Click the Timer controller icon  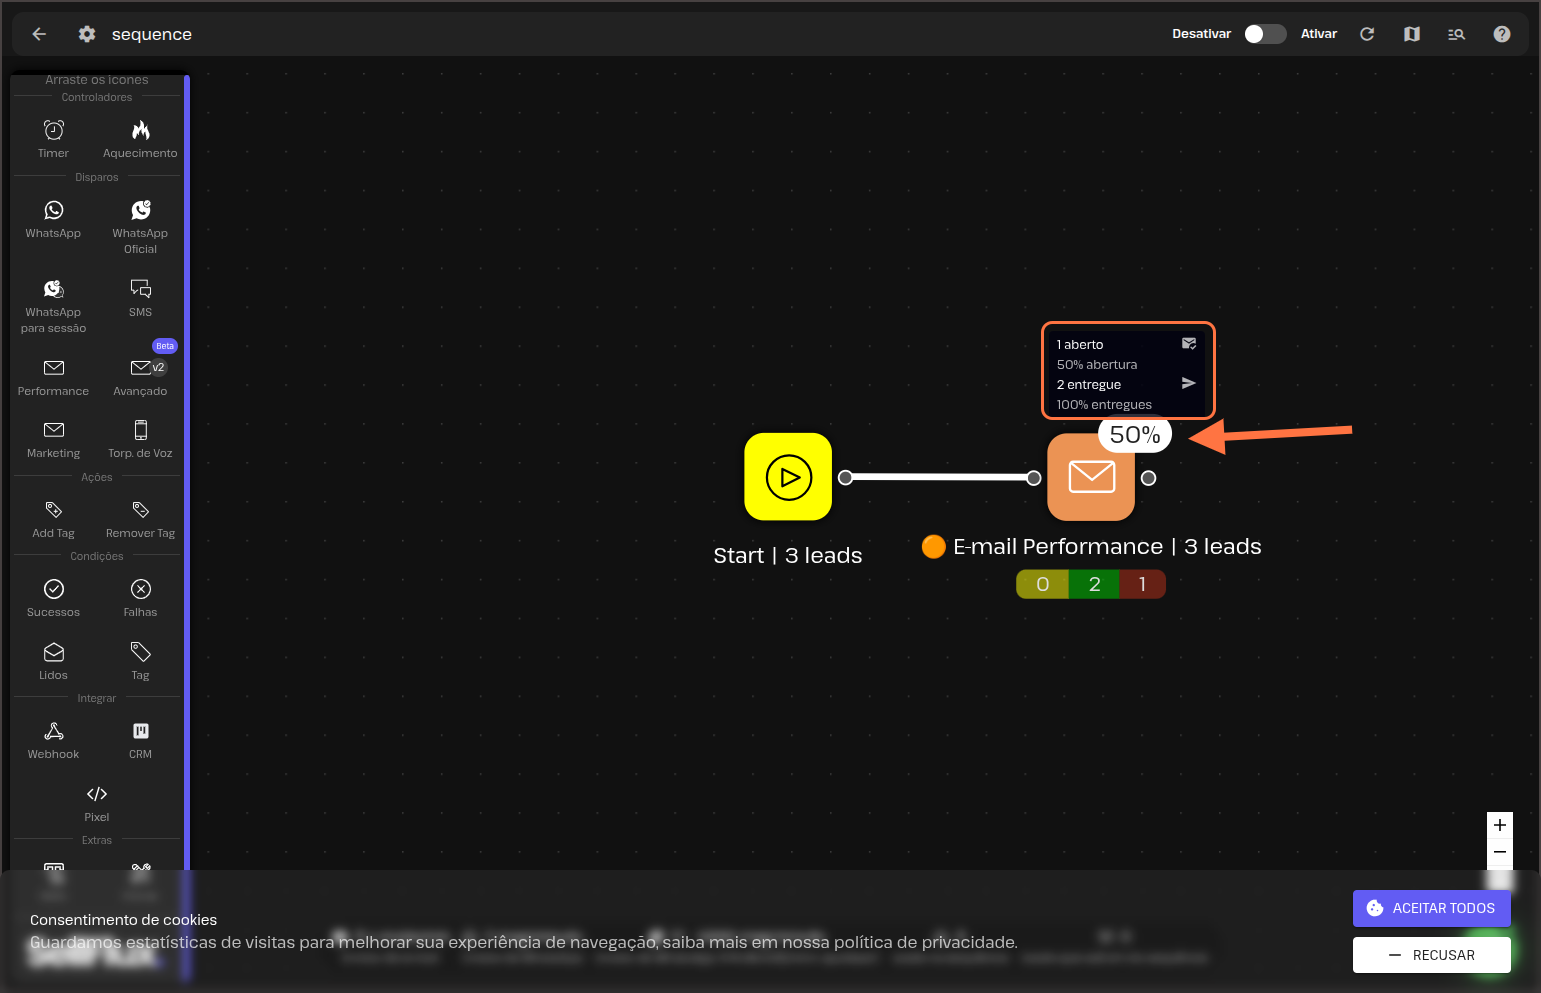[x=54, y=131]
